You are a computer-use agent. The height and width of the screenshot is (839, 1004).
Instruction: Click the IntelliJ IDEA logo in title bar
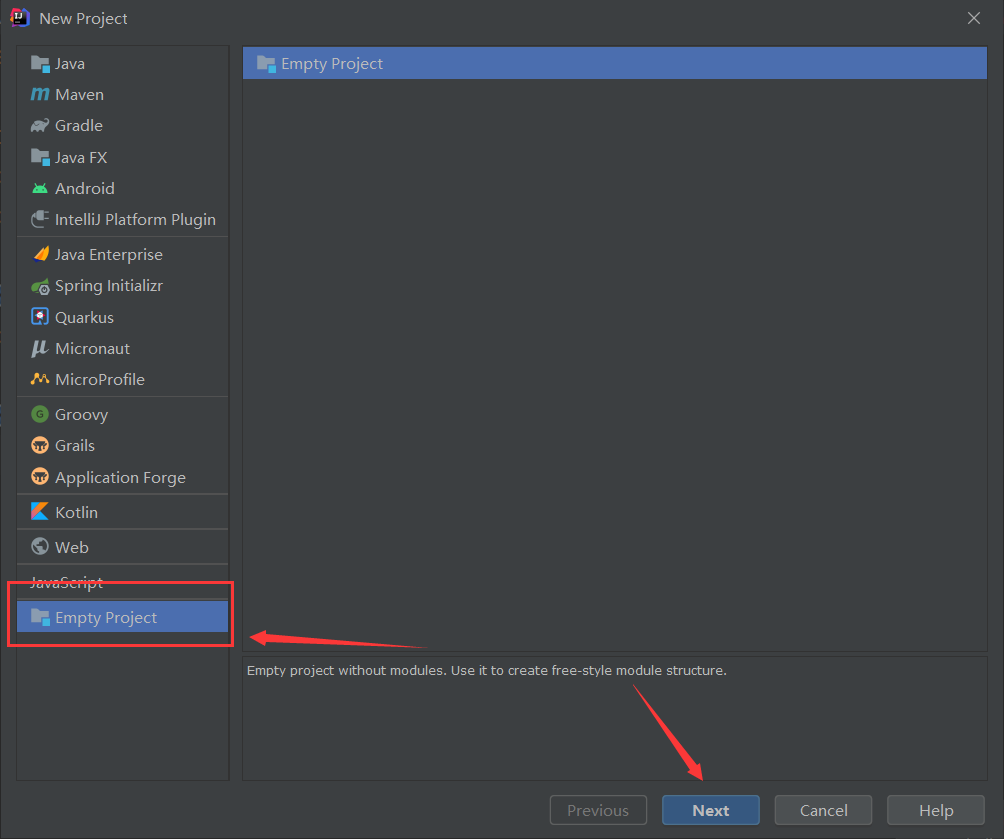pos(20,18)
